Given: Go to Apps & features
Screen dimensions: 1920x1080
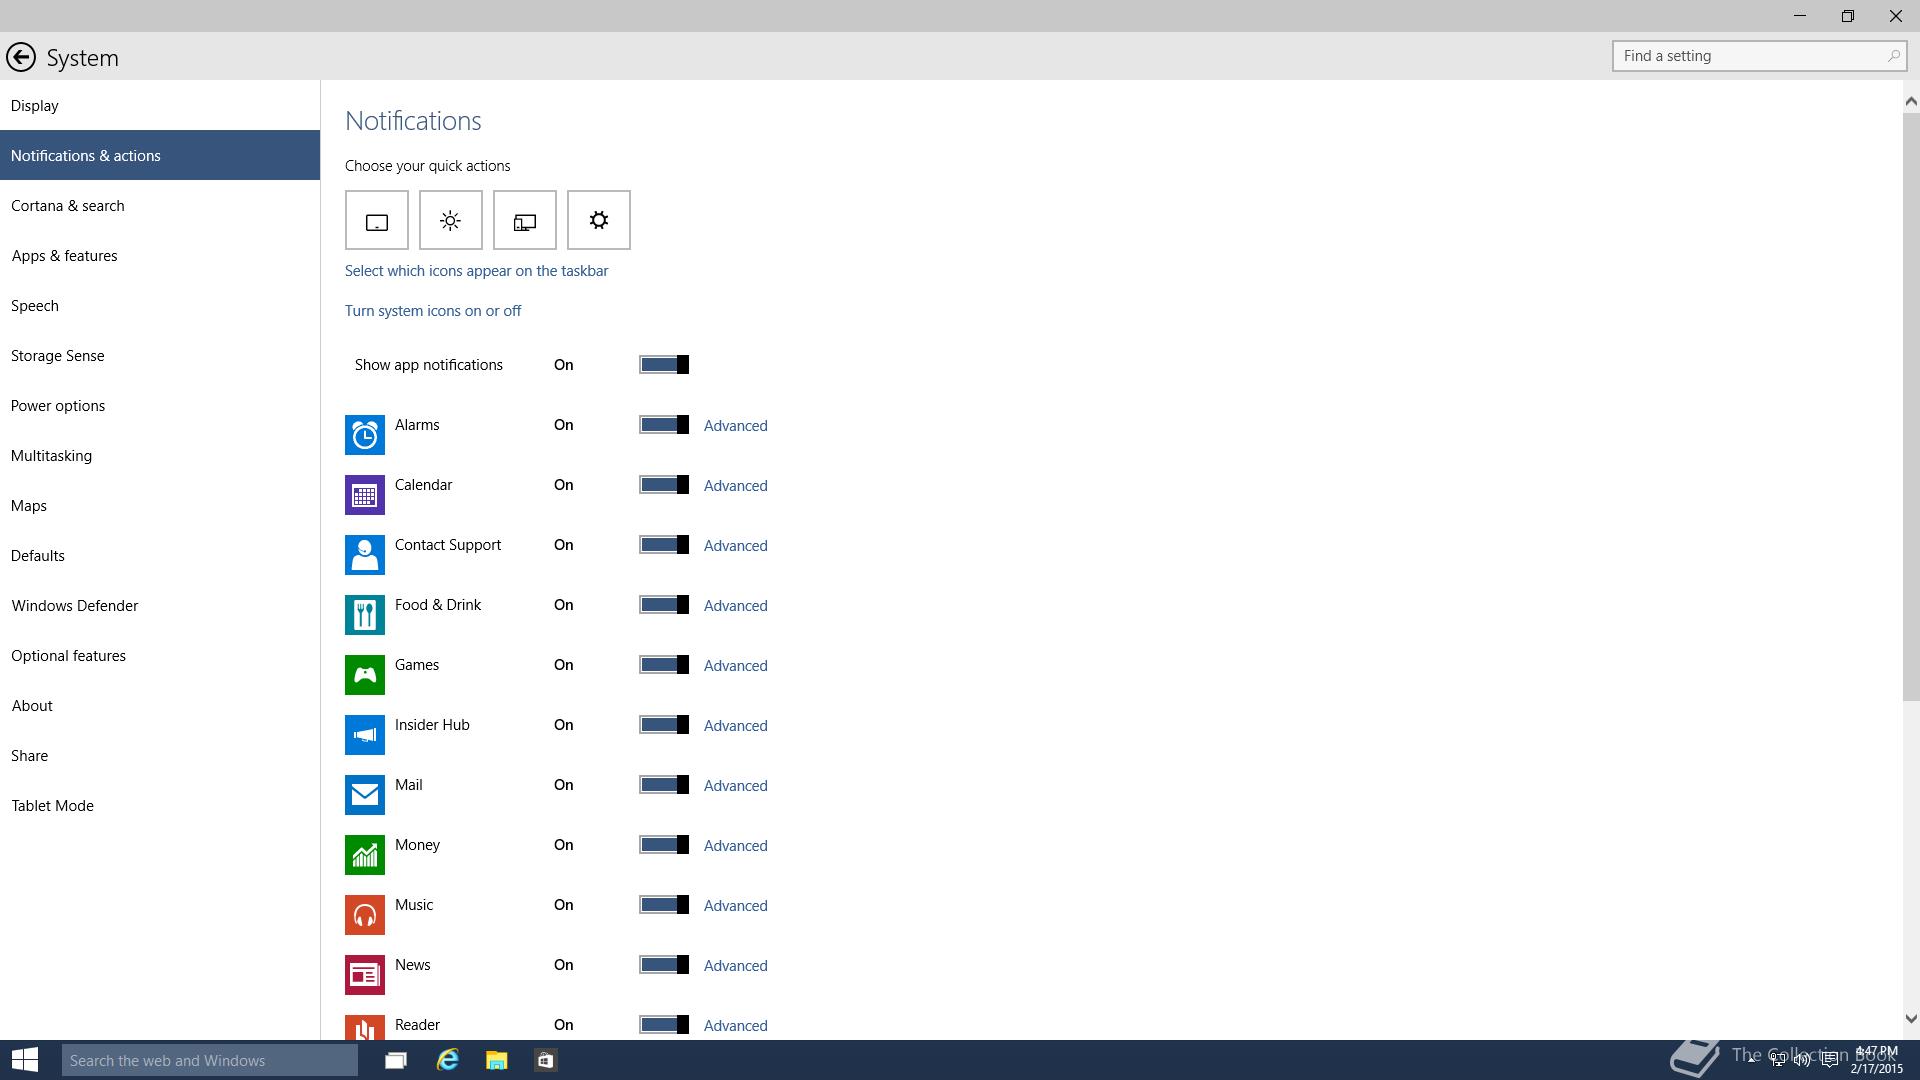Looking at the screenshot, I should pyautogui.click(x=160, y=255).
